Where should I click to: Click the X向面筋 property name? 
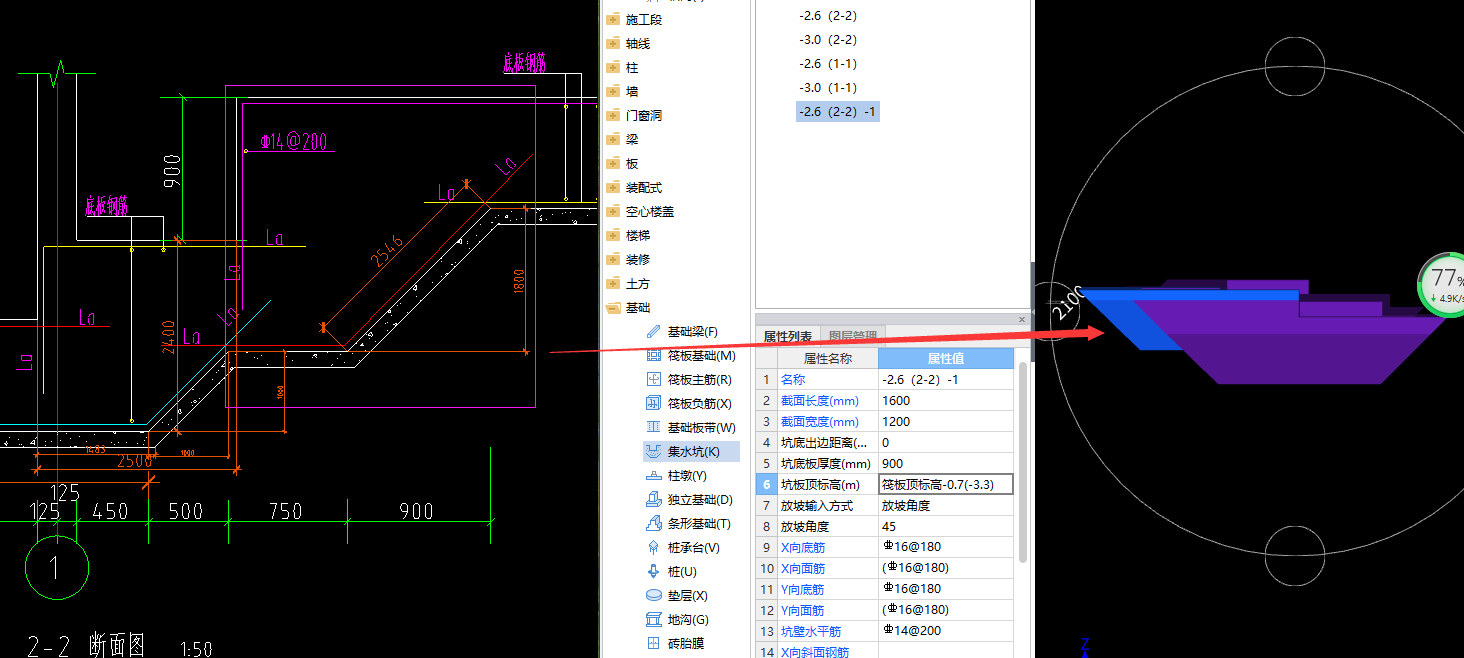click(803, 568)
